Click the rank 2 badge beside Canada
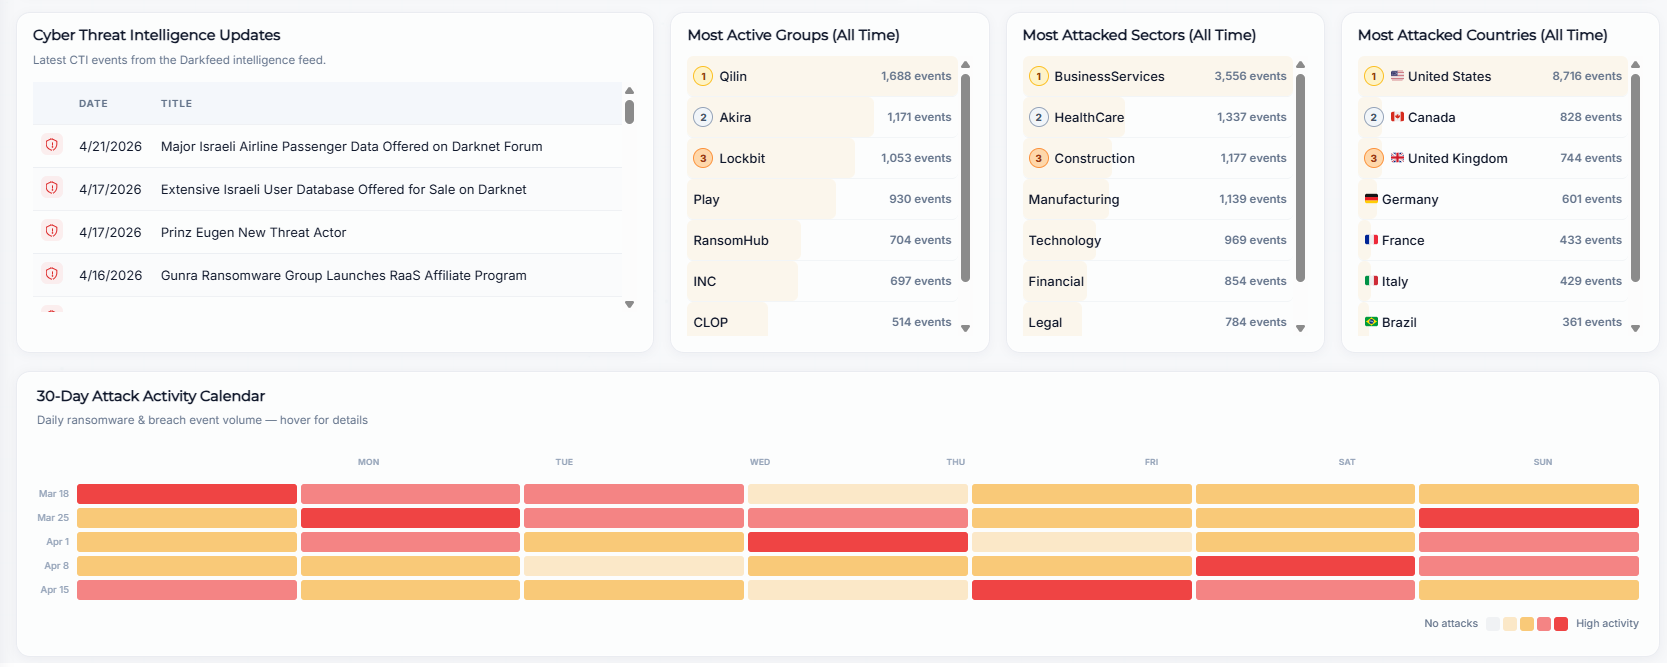 click(x=1373, y=117)
